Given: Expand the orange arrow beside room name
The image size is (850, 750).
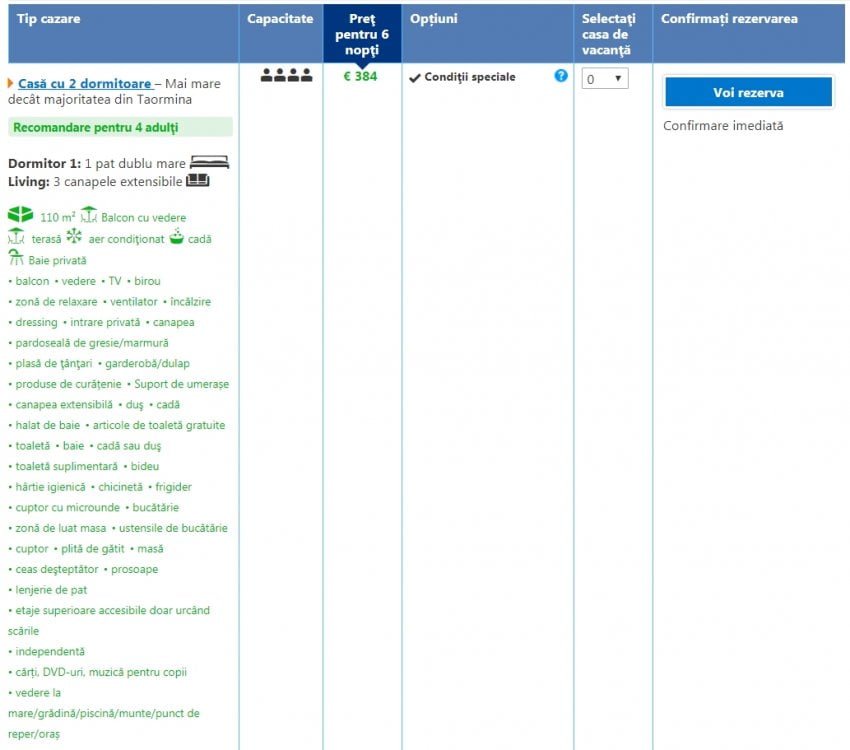Looking at the screenshot, I should point(11,84).
